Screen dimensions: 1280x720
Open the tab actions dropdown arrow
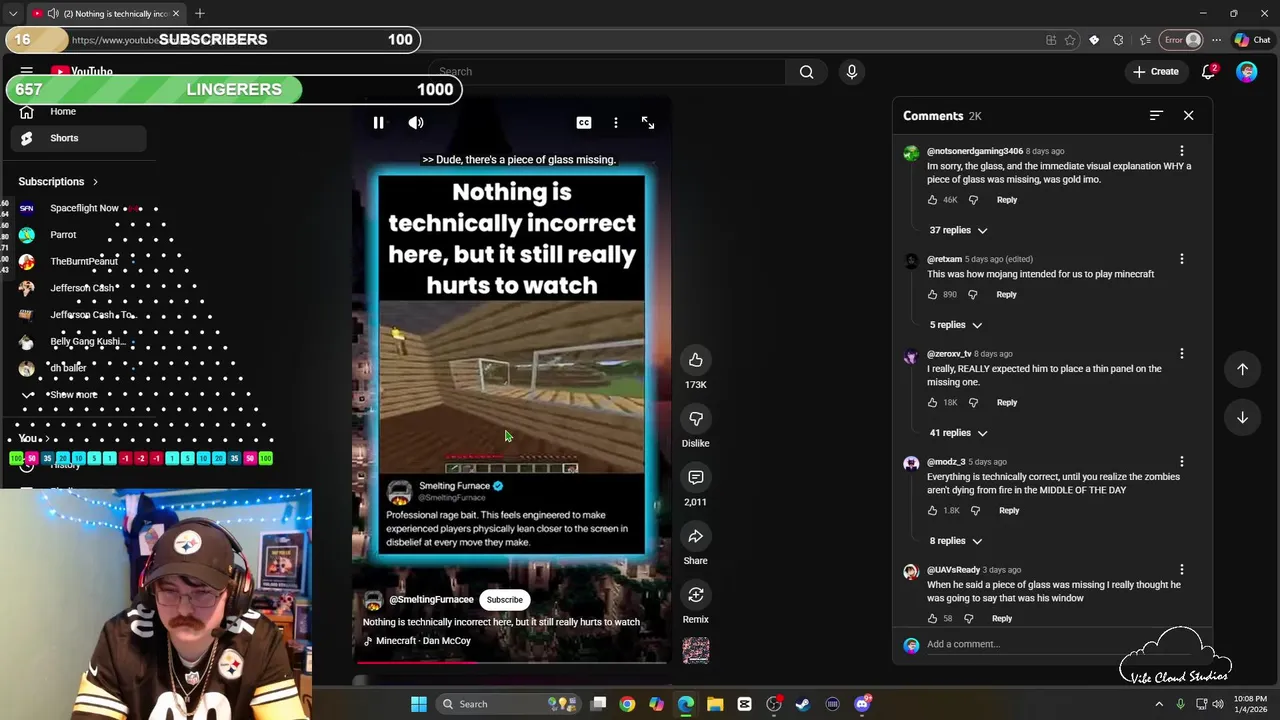click(13, 14)
